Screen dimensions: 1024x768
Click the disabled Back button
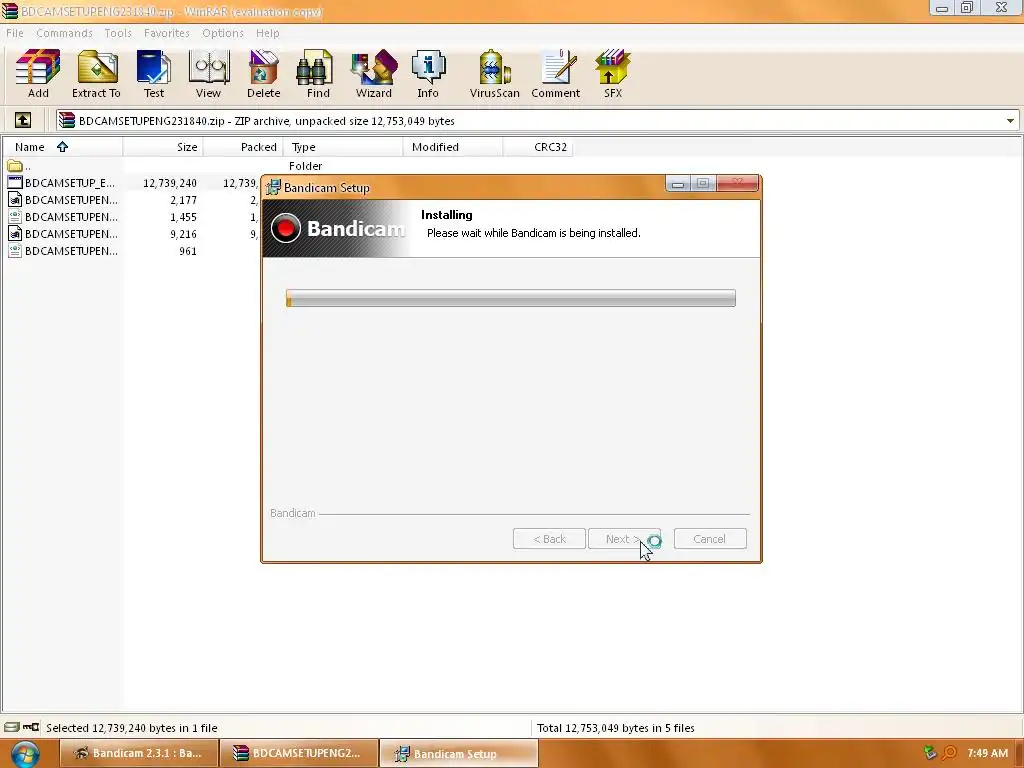click(549, 539)
